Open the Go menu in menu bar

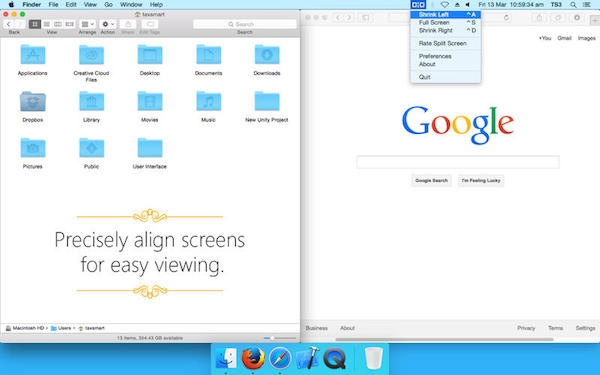tap(109, 5)
